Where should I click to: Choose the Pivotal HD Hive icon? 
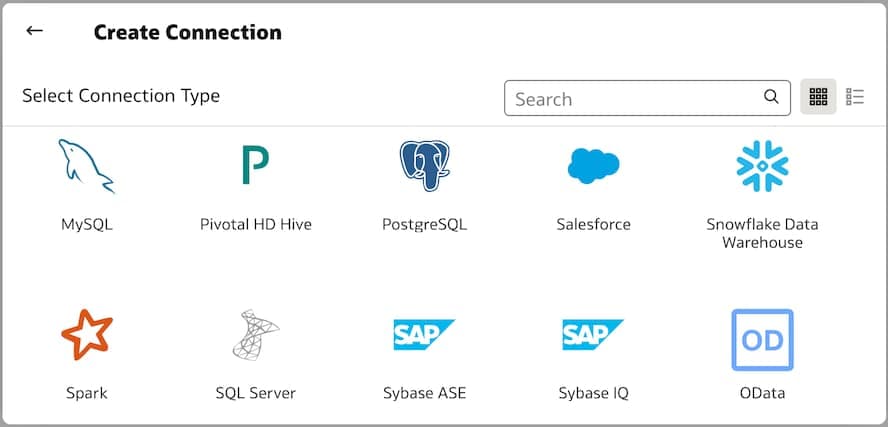pos(255,166)
